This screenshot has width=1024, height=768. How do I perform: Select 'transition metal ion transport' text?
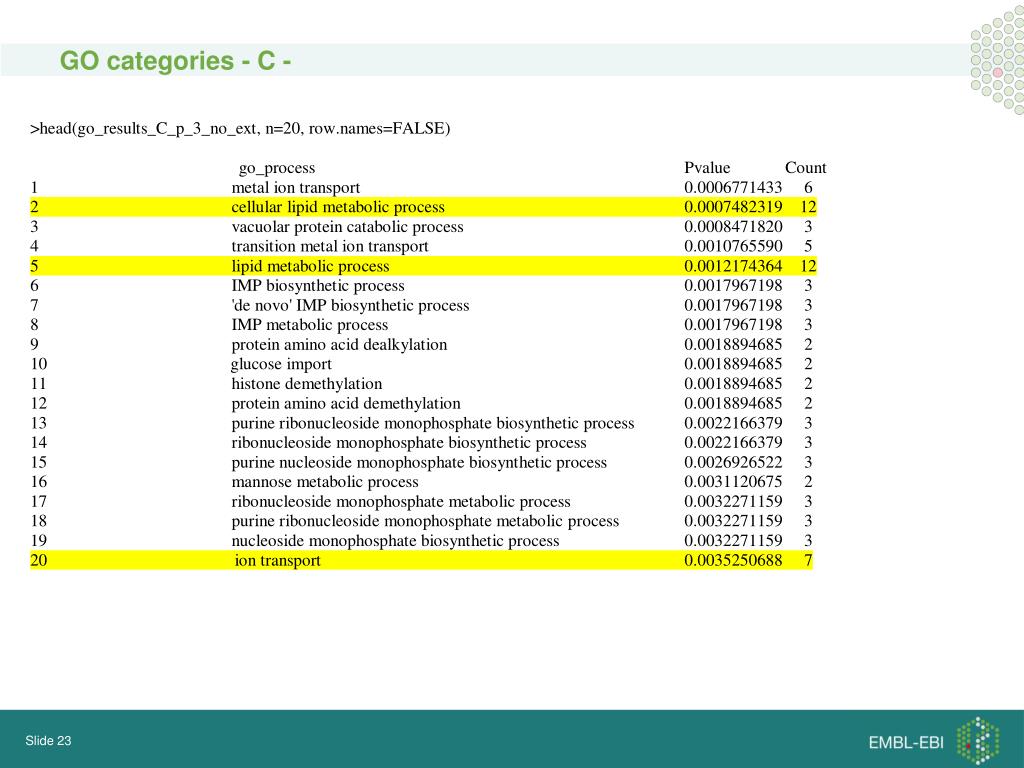click(330, 246)
